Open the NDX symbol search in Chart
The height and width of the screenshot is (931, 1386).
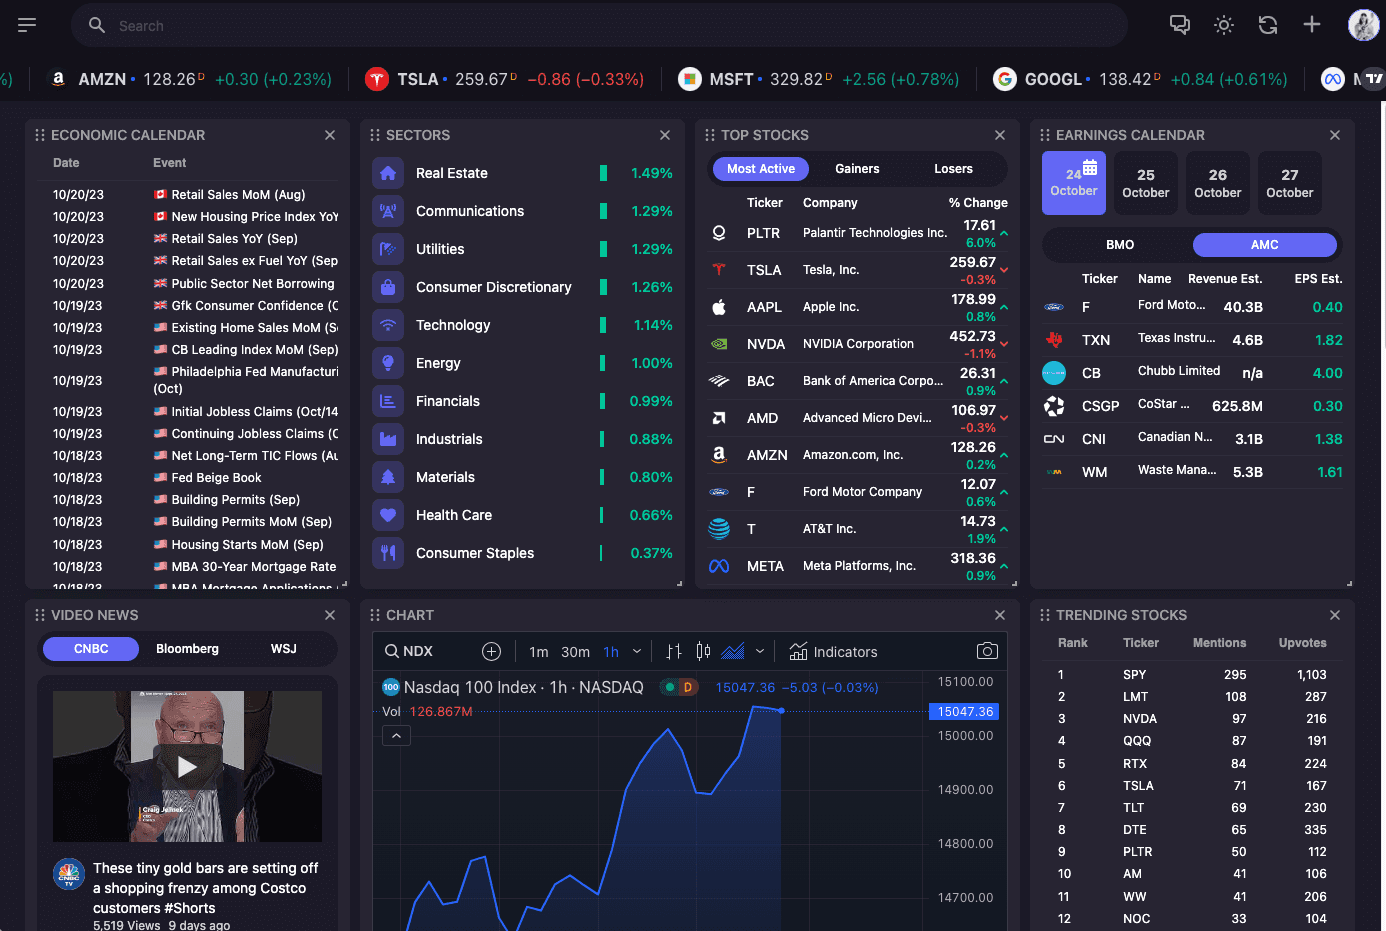click(x=409, y=652)
